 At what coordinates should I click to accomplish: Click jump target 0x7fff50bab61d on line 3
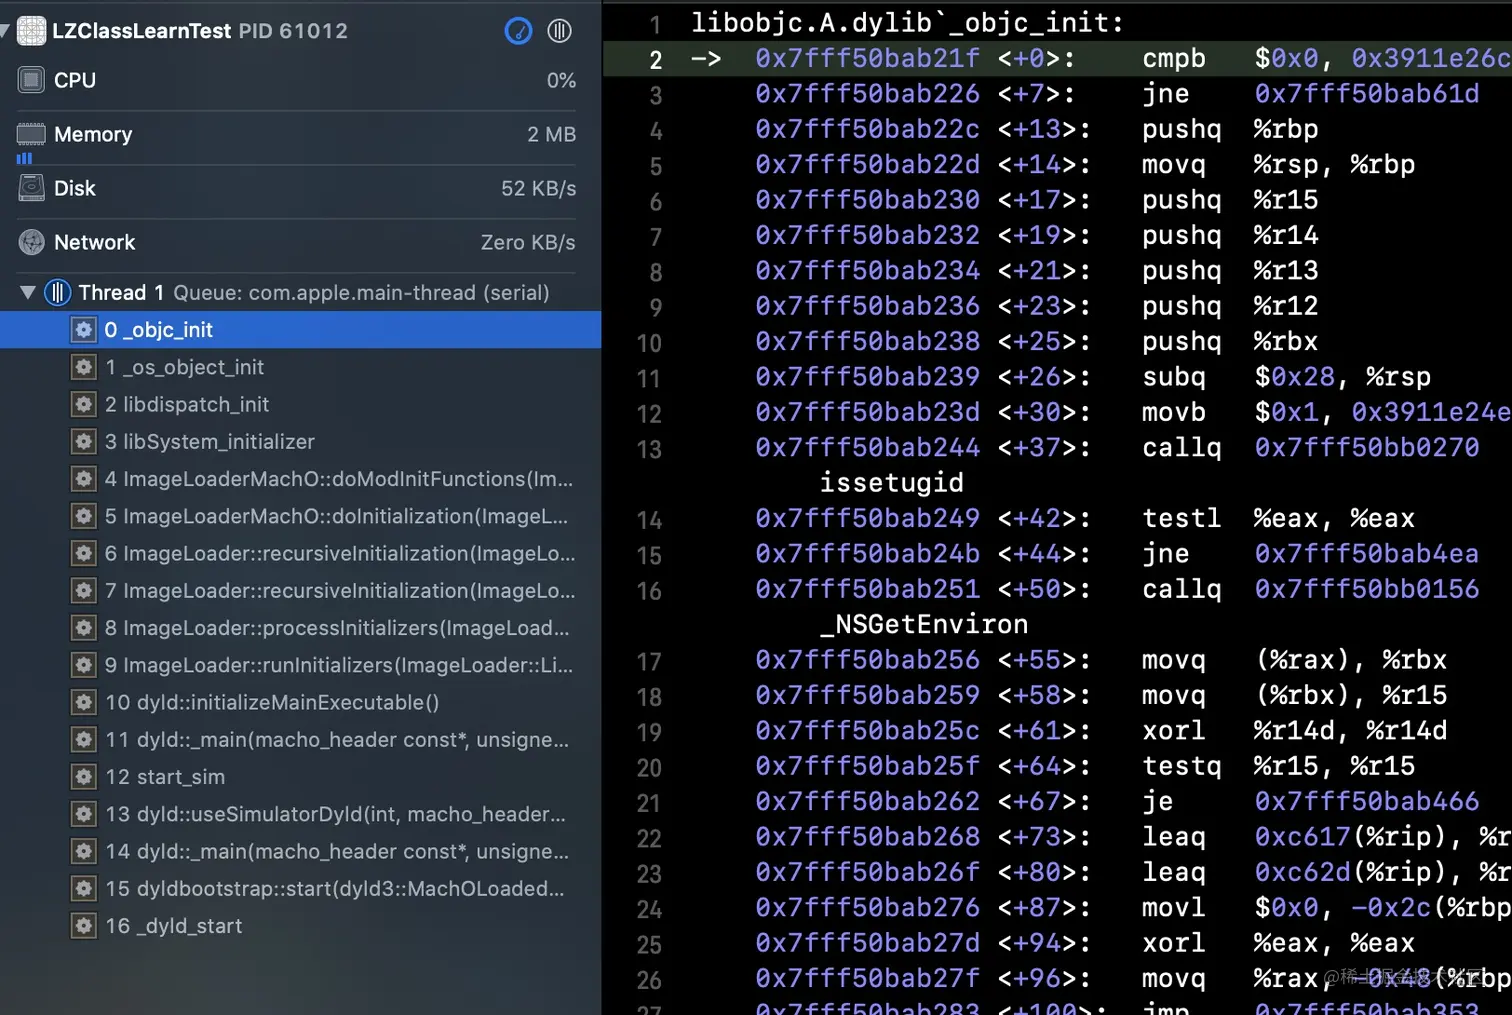point(1366,94)
